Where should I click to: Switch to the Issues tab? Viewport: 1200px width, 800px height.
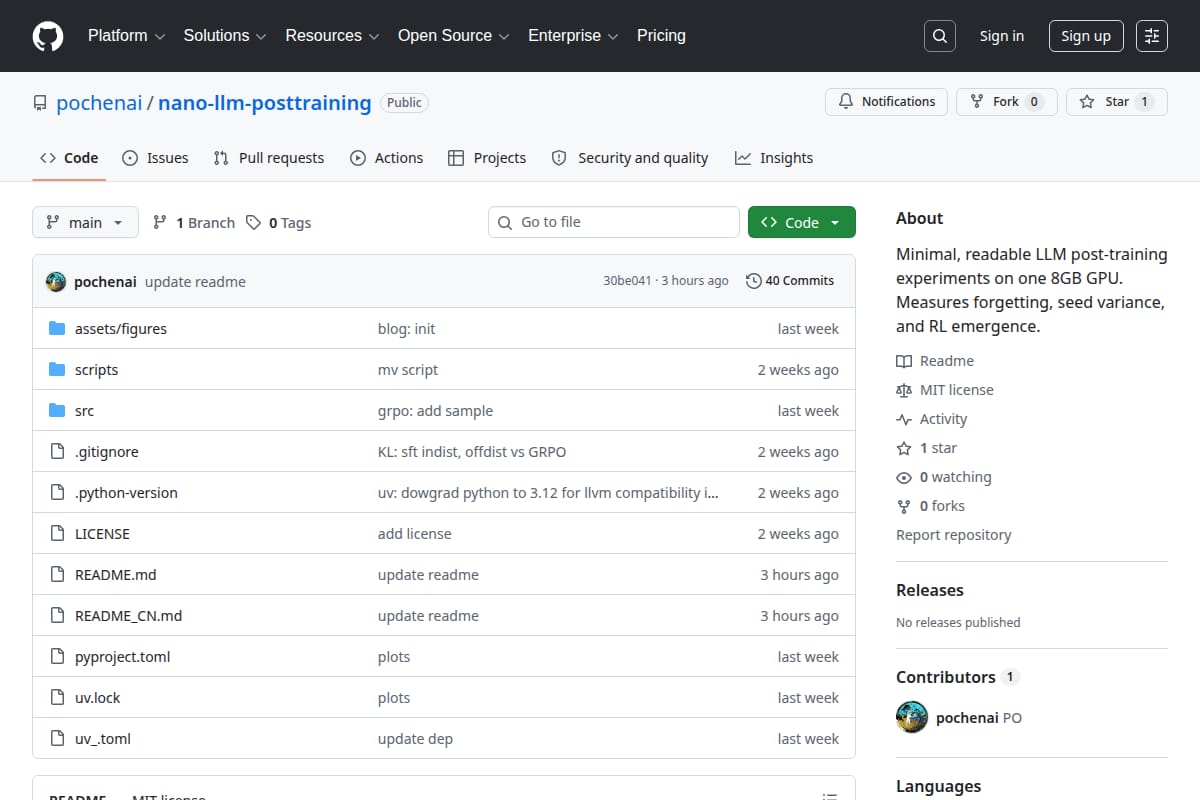point(155,158)
